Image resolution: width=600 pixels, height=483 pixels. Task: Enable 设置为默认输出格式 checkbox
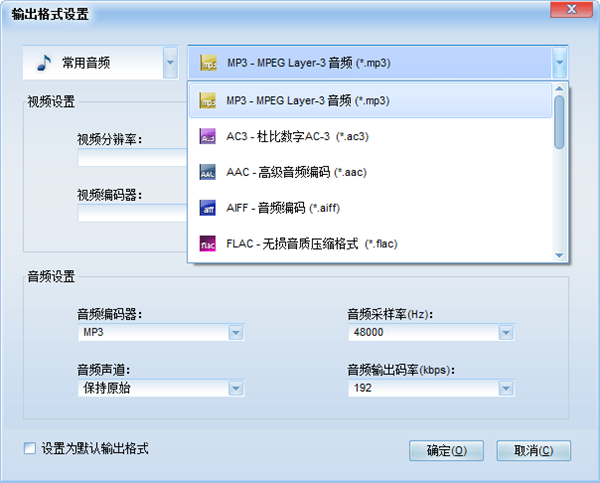(29, 448)
